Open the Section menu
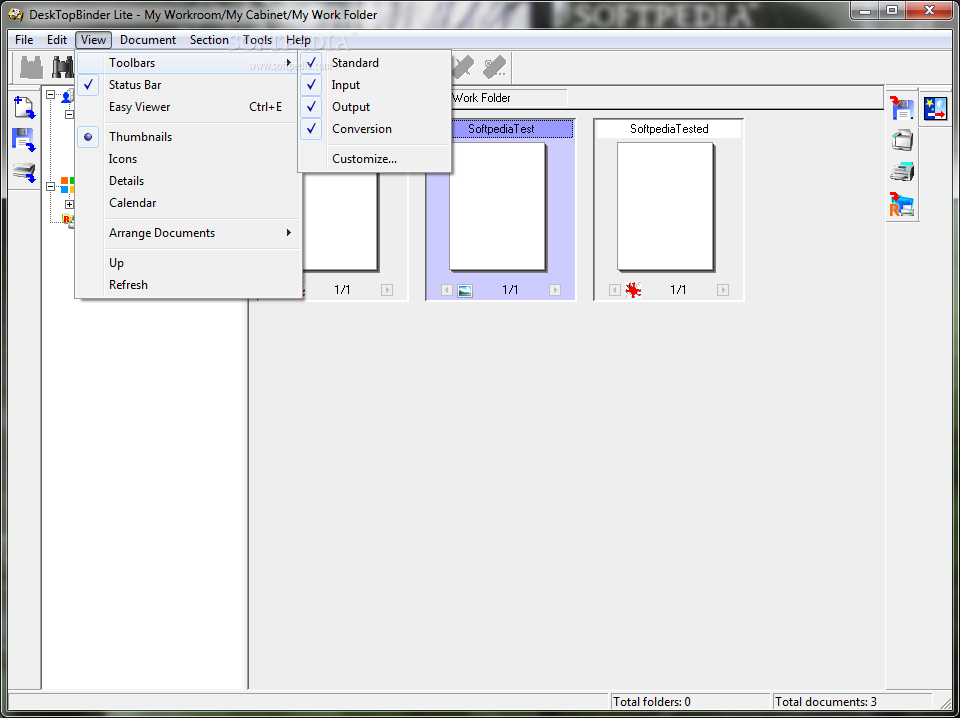The image size is (960, 718). (x=209, y=40)
